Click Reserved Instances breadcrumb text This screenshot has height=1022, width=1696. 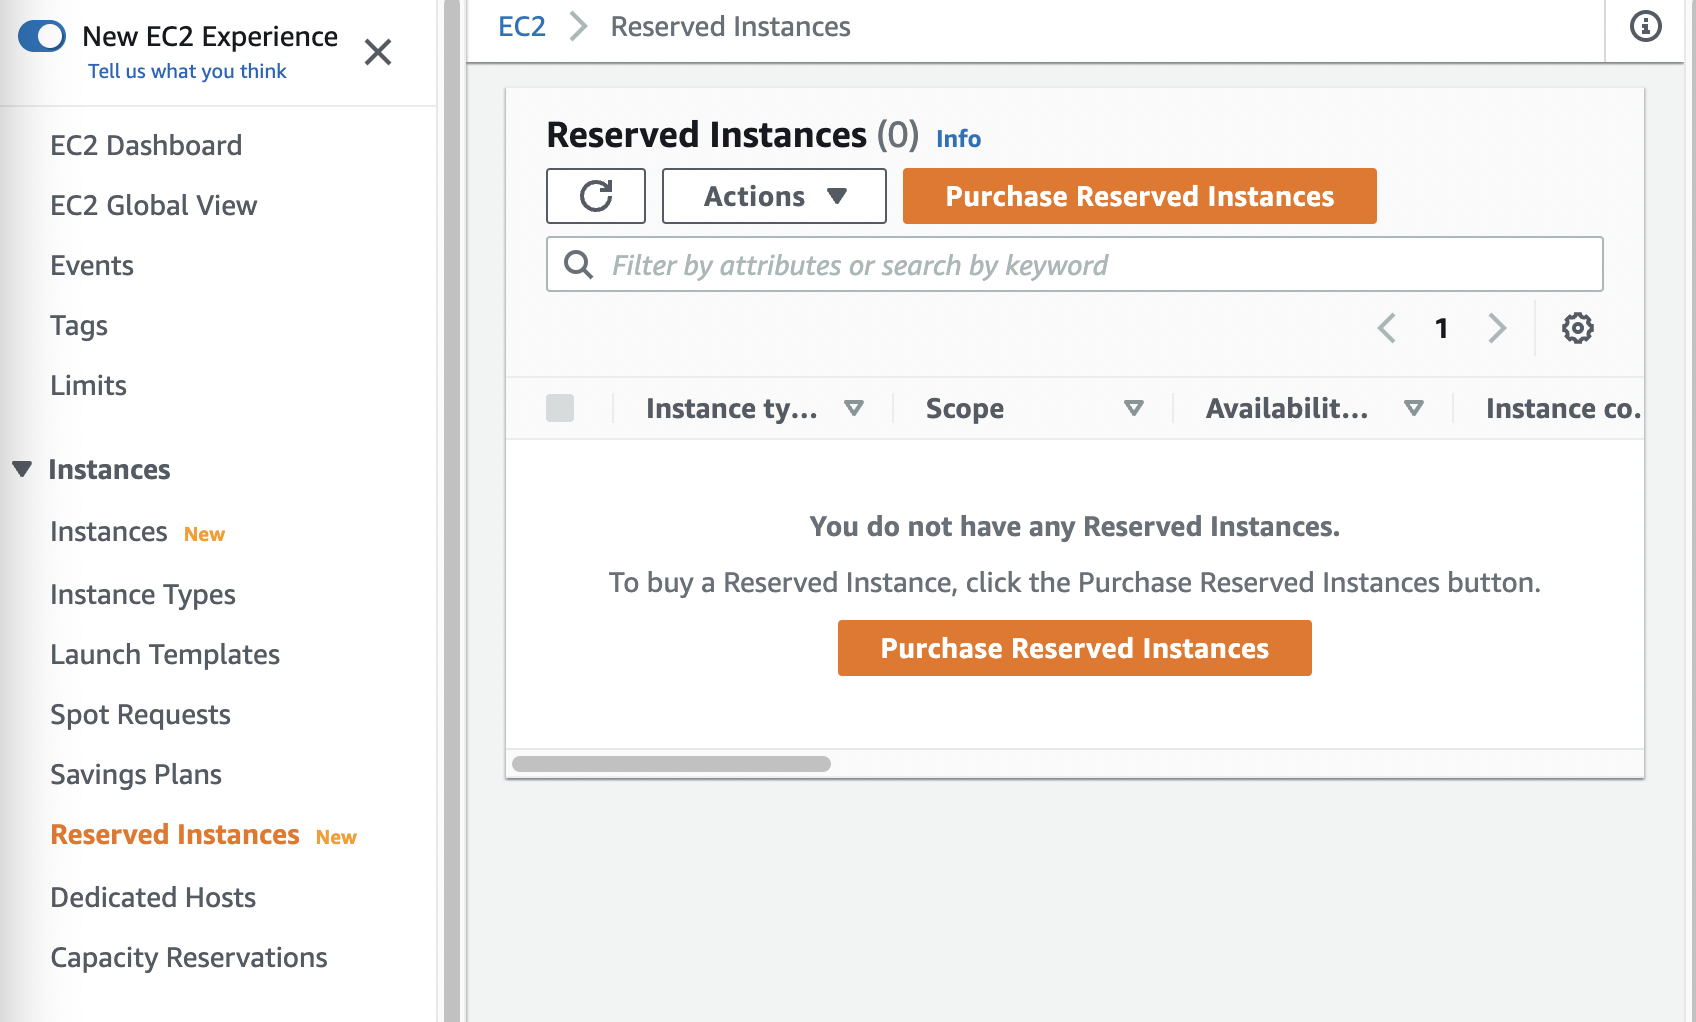[731, 27]
